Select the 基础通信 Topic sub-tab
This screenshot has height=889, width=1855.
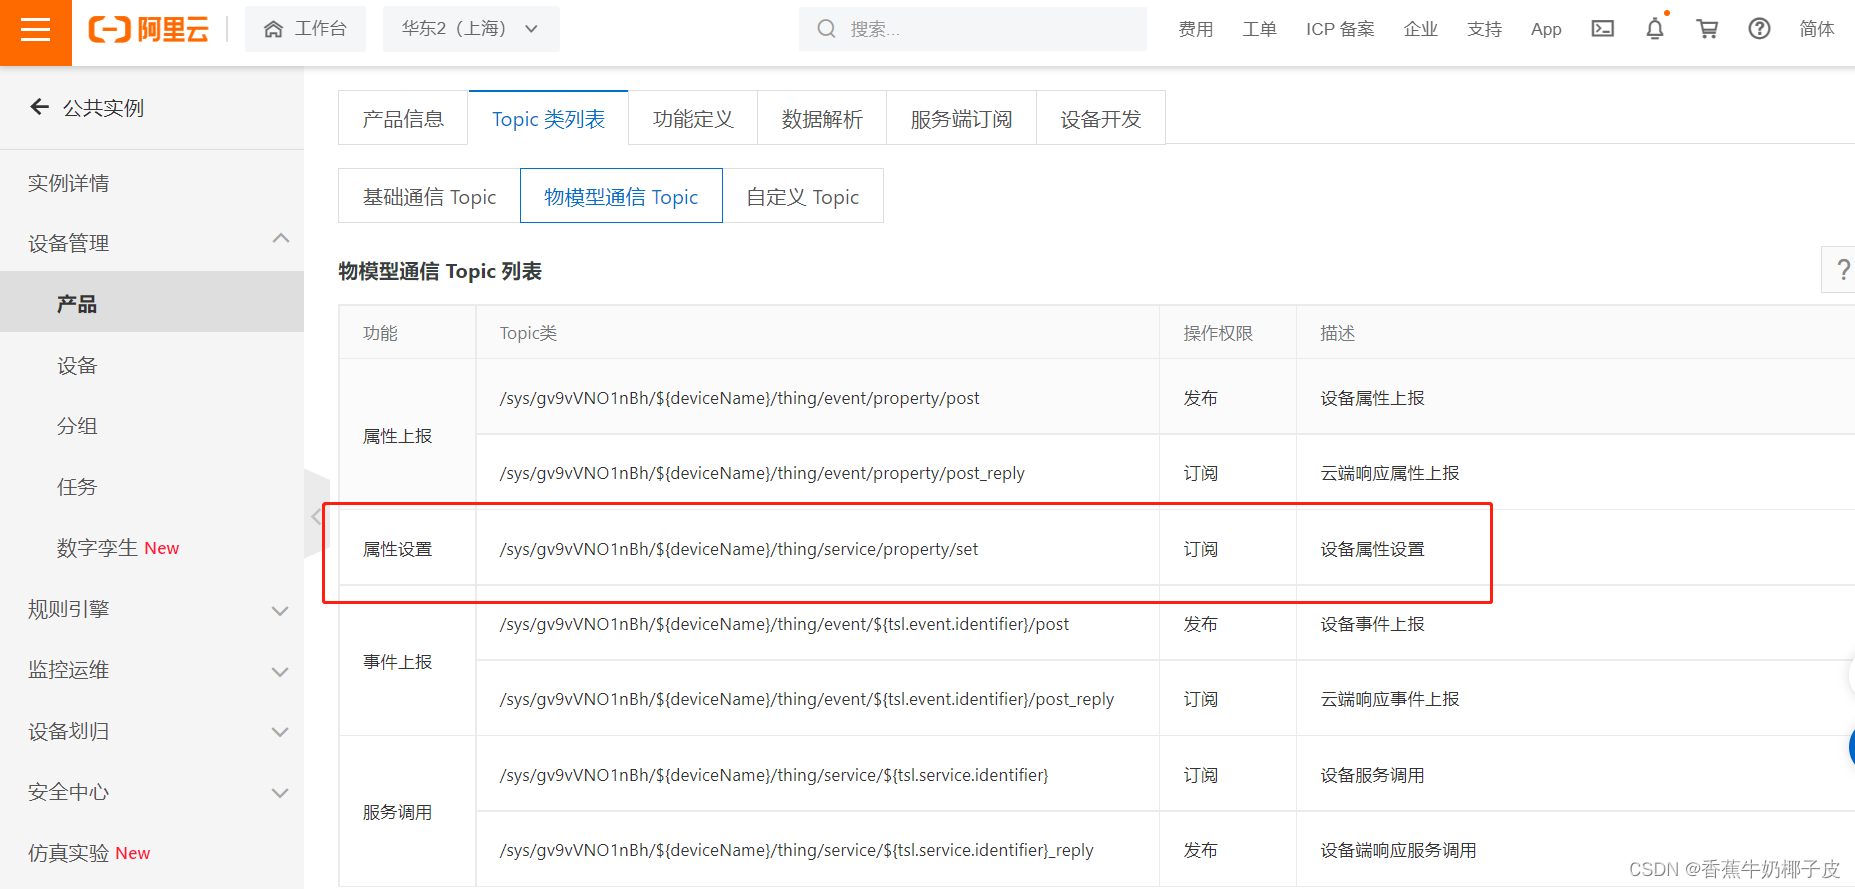pos(429,196)
